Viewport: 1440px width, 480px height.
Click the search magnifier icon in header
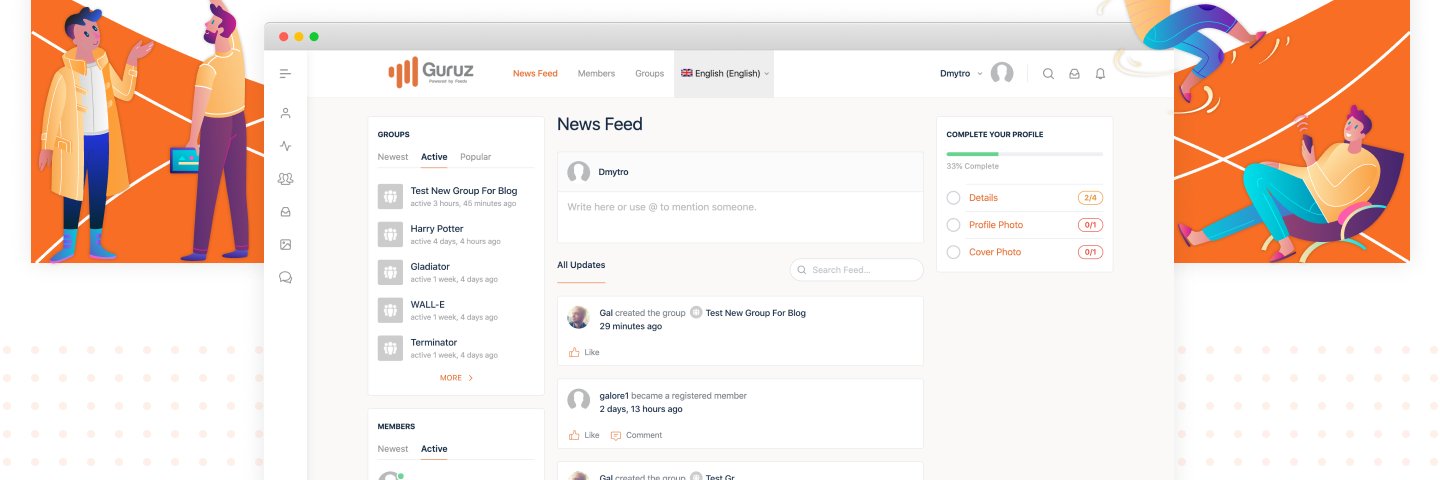[1048, 74]
